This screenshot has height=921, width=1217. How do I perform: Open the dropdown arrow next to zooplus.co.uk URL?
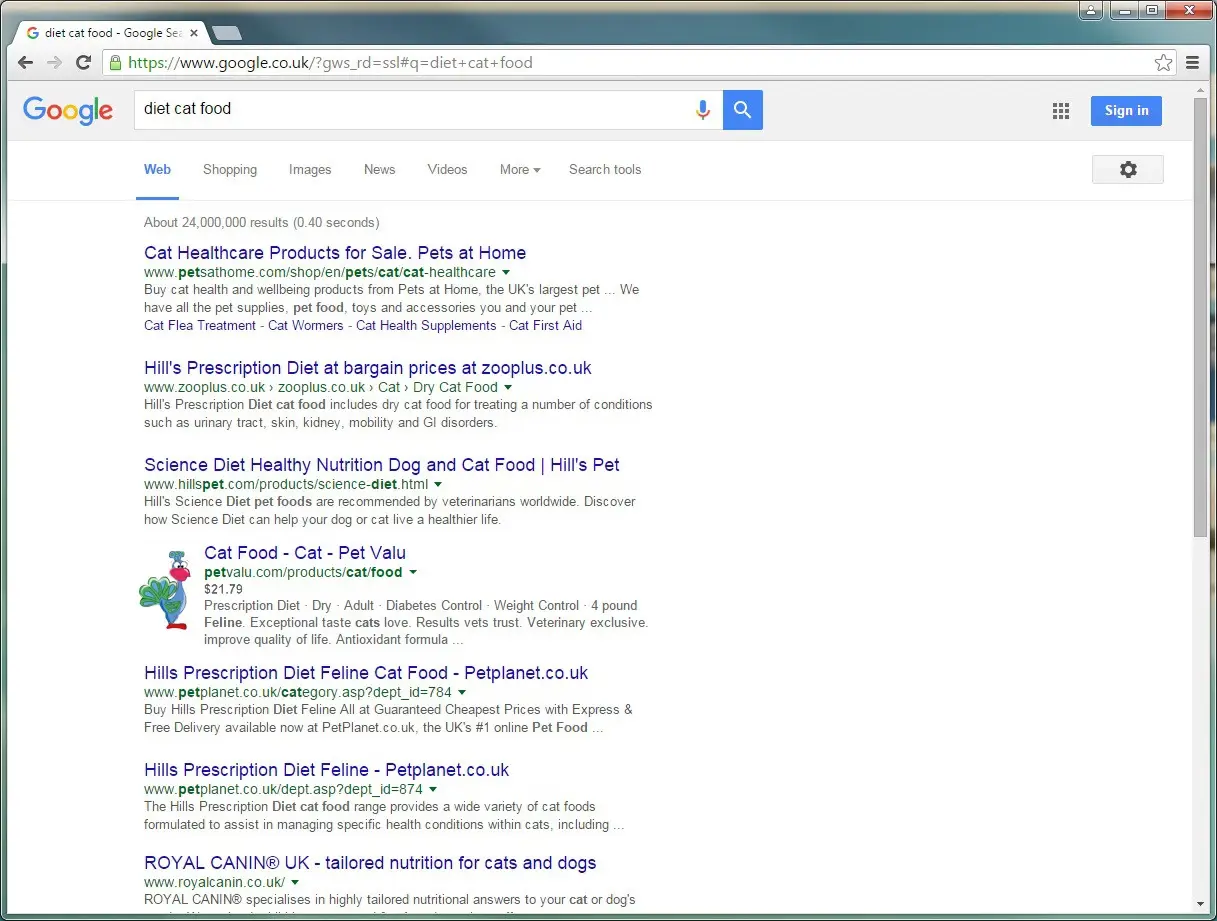[508, 387]
